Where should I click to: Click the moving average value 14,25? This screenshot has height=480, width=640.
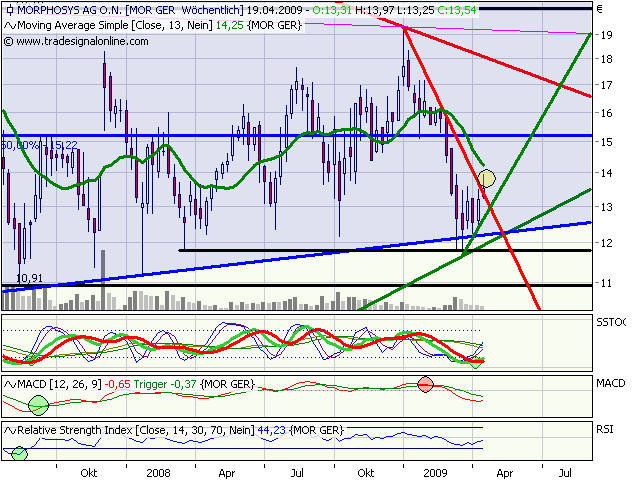click(229, 26)
